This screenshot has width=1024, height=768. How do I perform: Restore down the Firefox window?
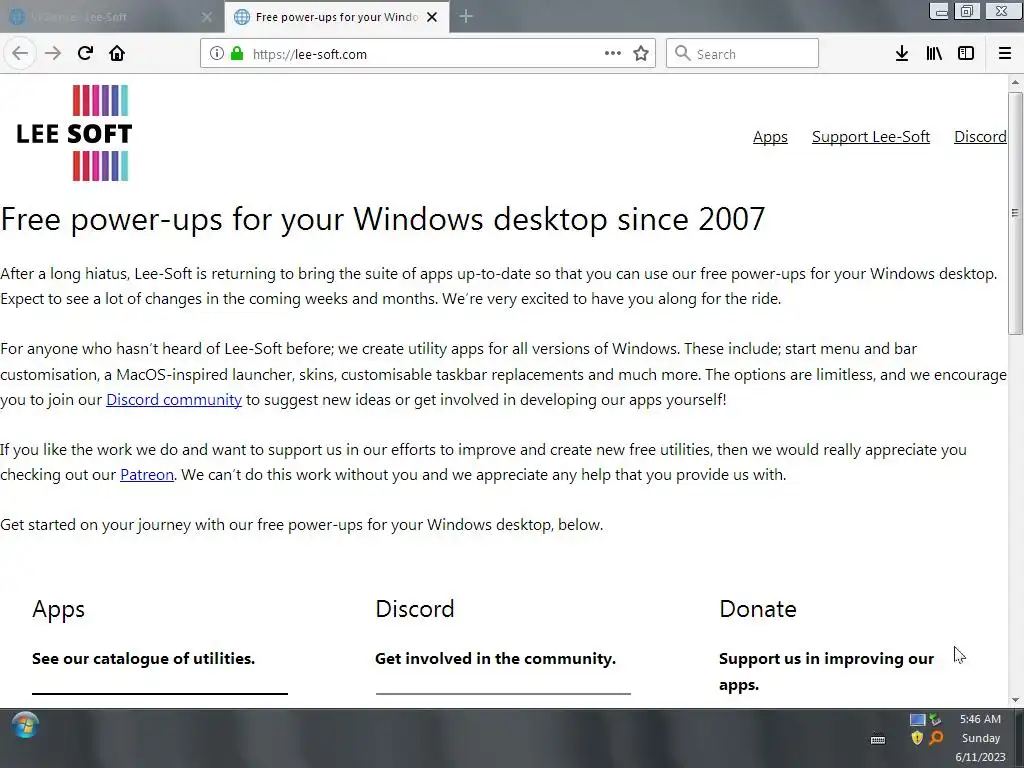pos(967,11)
